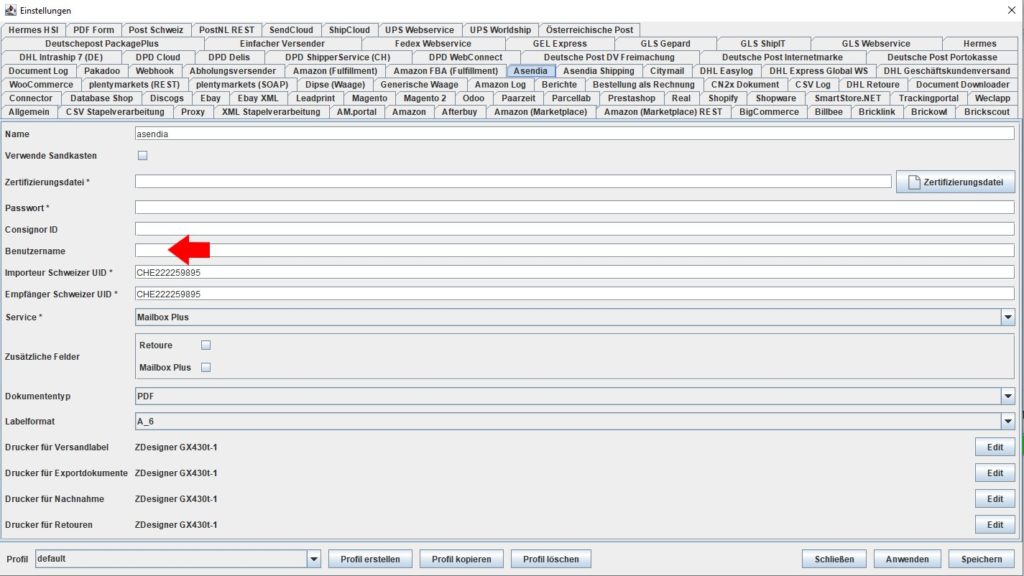The image size is (1024, 576).
Task: Toggle the Verwende Sandkasten checkbox
Action: [142, 155]
